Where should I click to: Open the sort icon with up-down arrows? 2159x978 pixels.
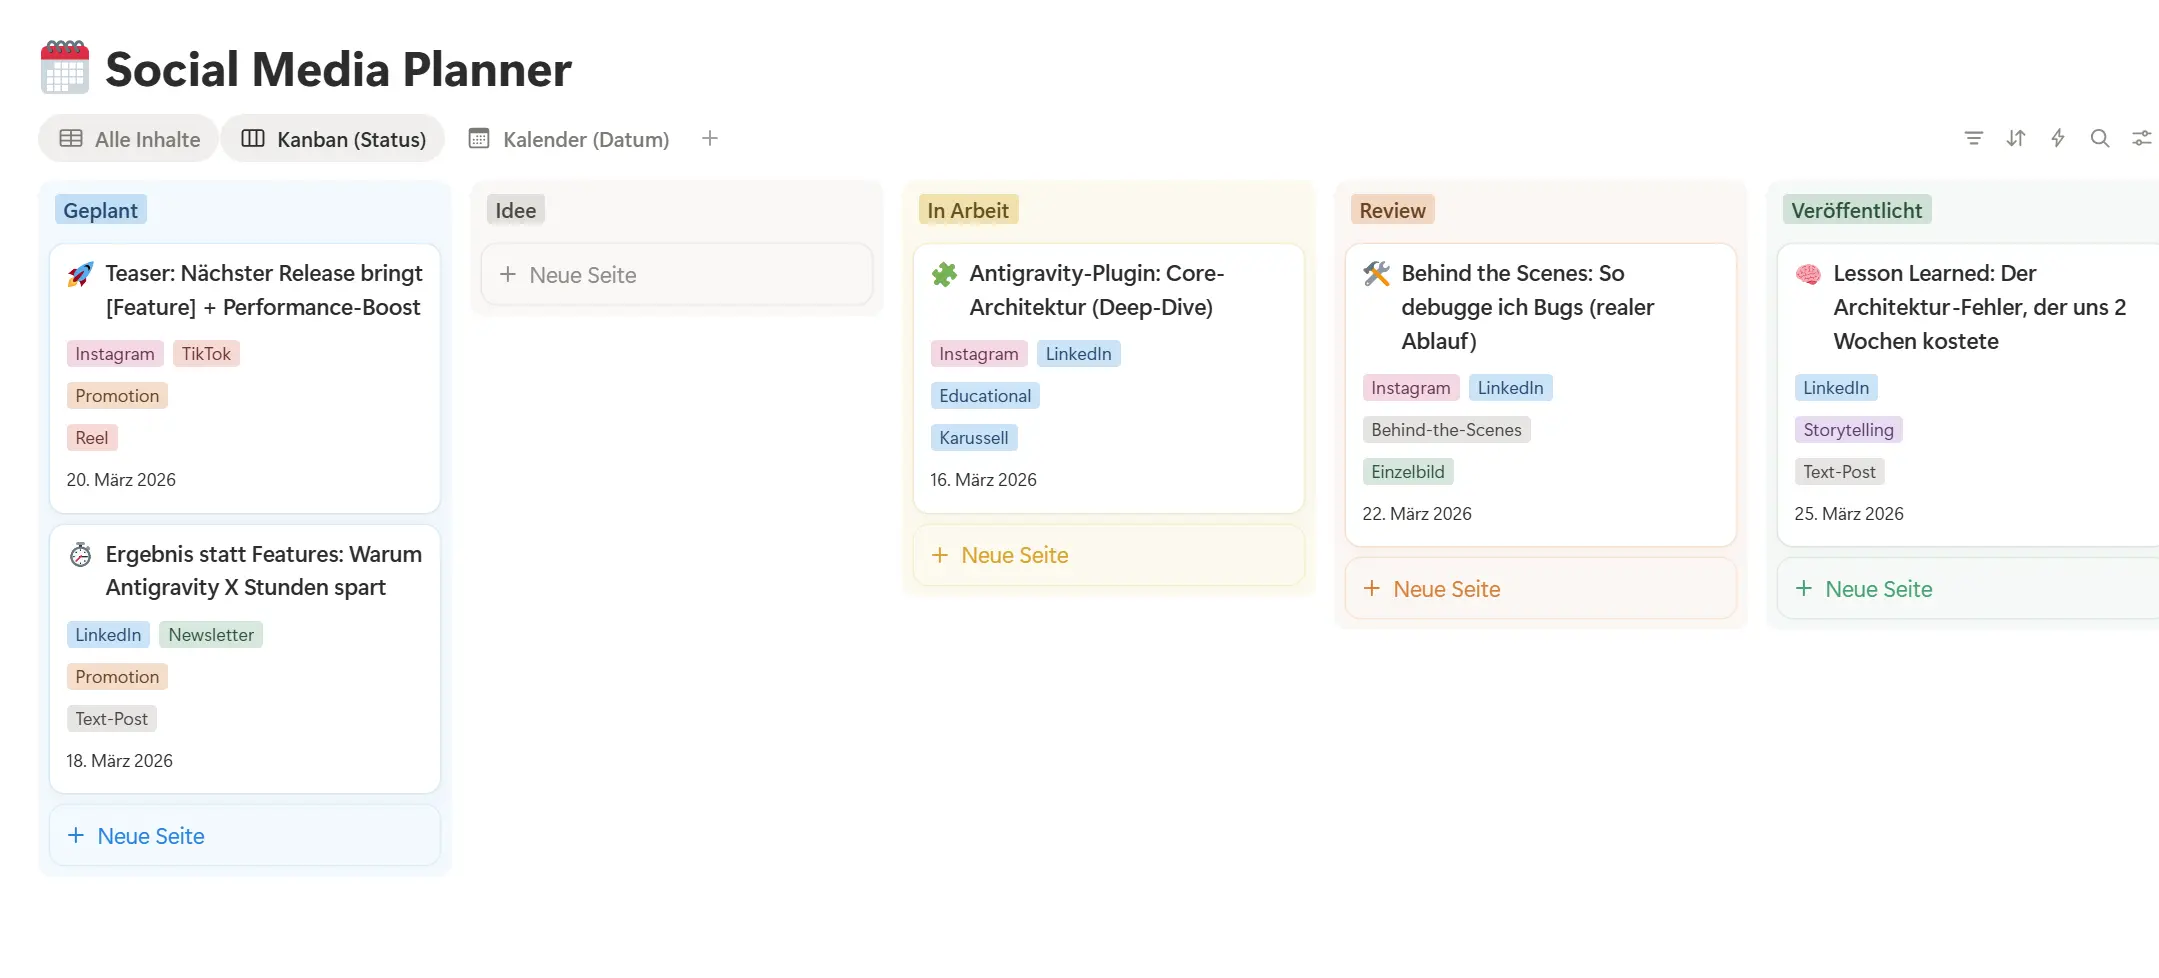(x=2015, y=138)
